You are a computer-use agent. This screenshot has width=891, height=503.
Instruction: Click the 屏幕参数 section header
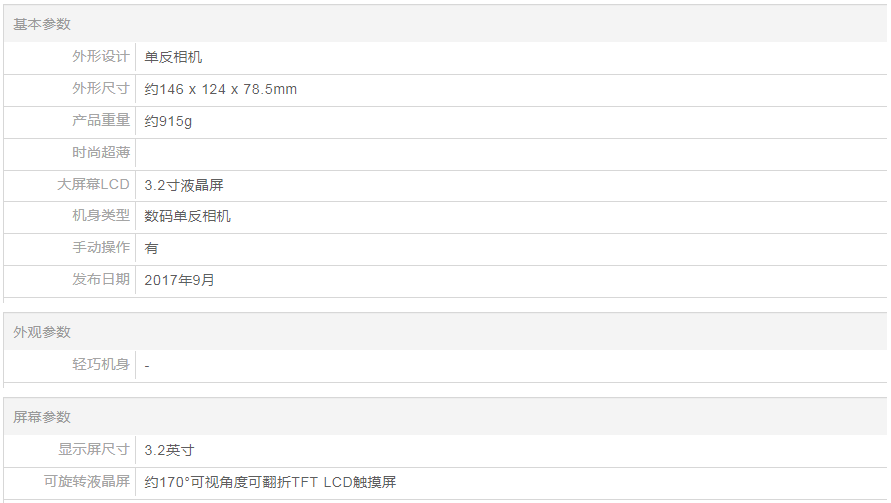(x=42, y=417)
